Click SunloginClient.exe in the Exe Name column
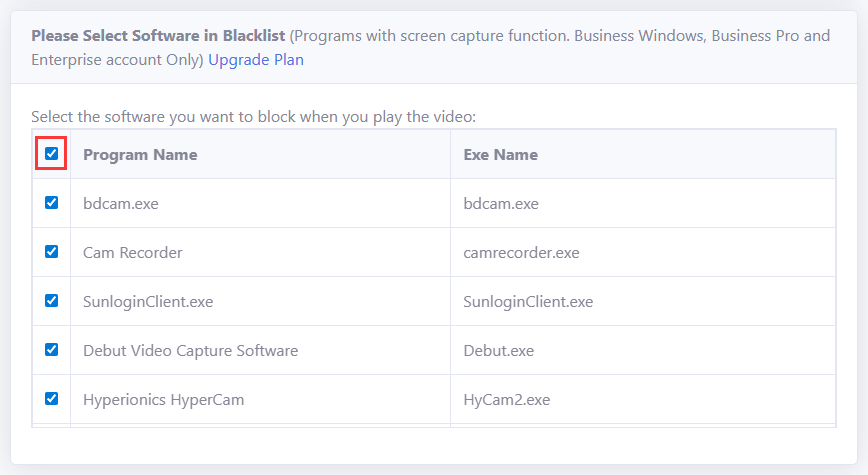868x475 pixels. [x=528, y=302]
